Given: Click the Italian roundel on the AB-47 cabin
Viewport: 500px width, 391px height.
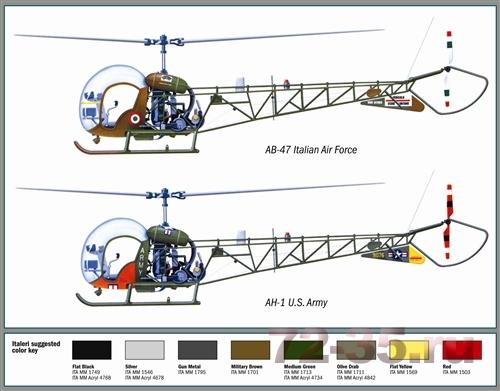Looking at the screenshot, I should coord(135,118).
